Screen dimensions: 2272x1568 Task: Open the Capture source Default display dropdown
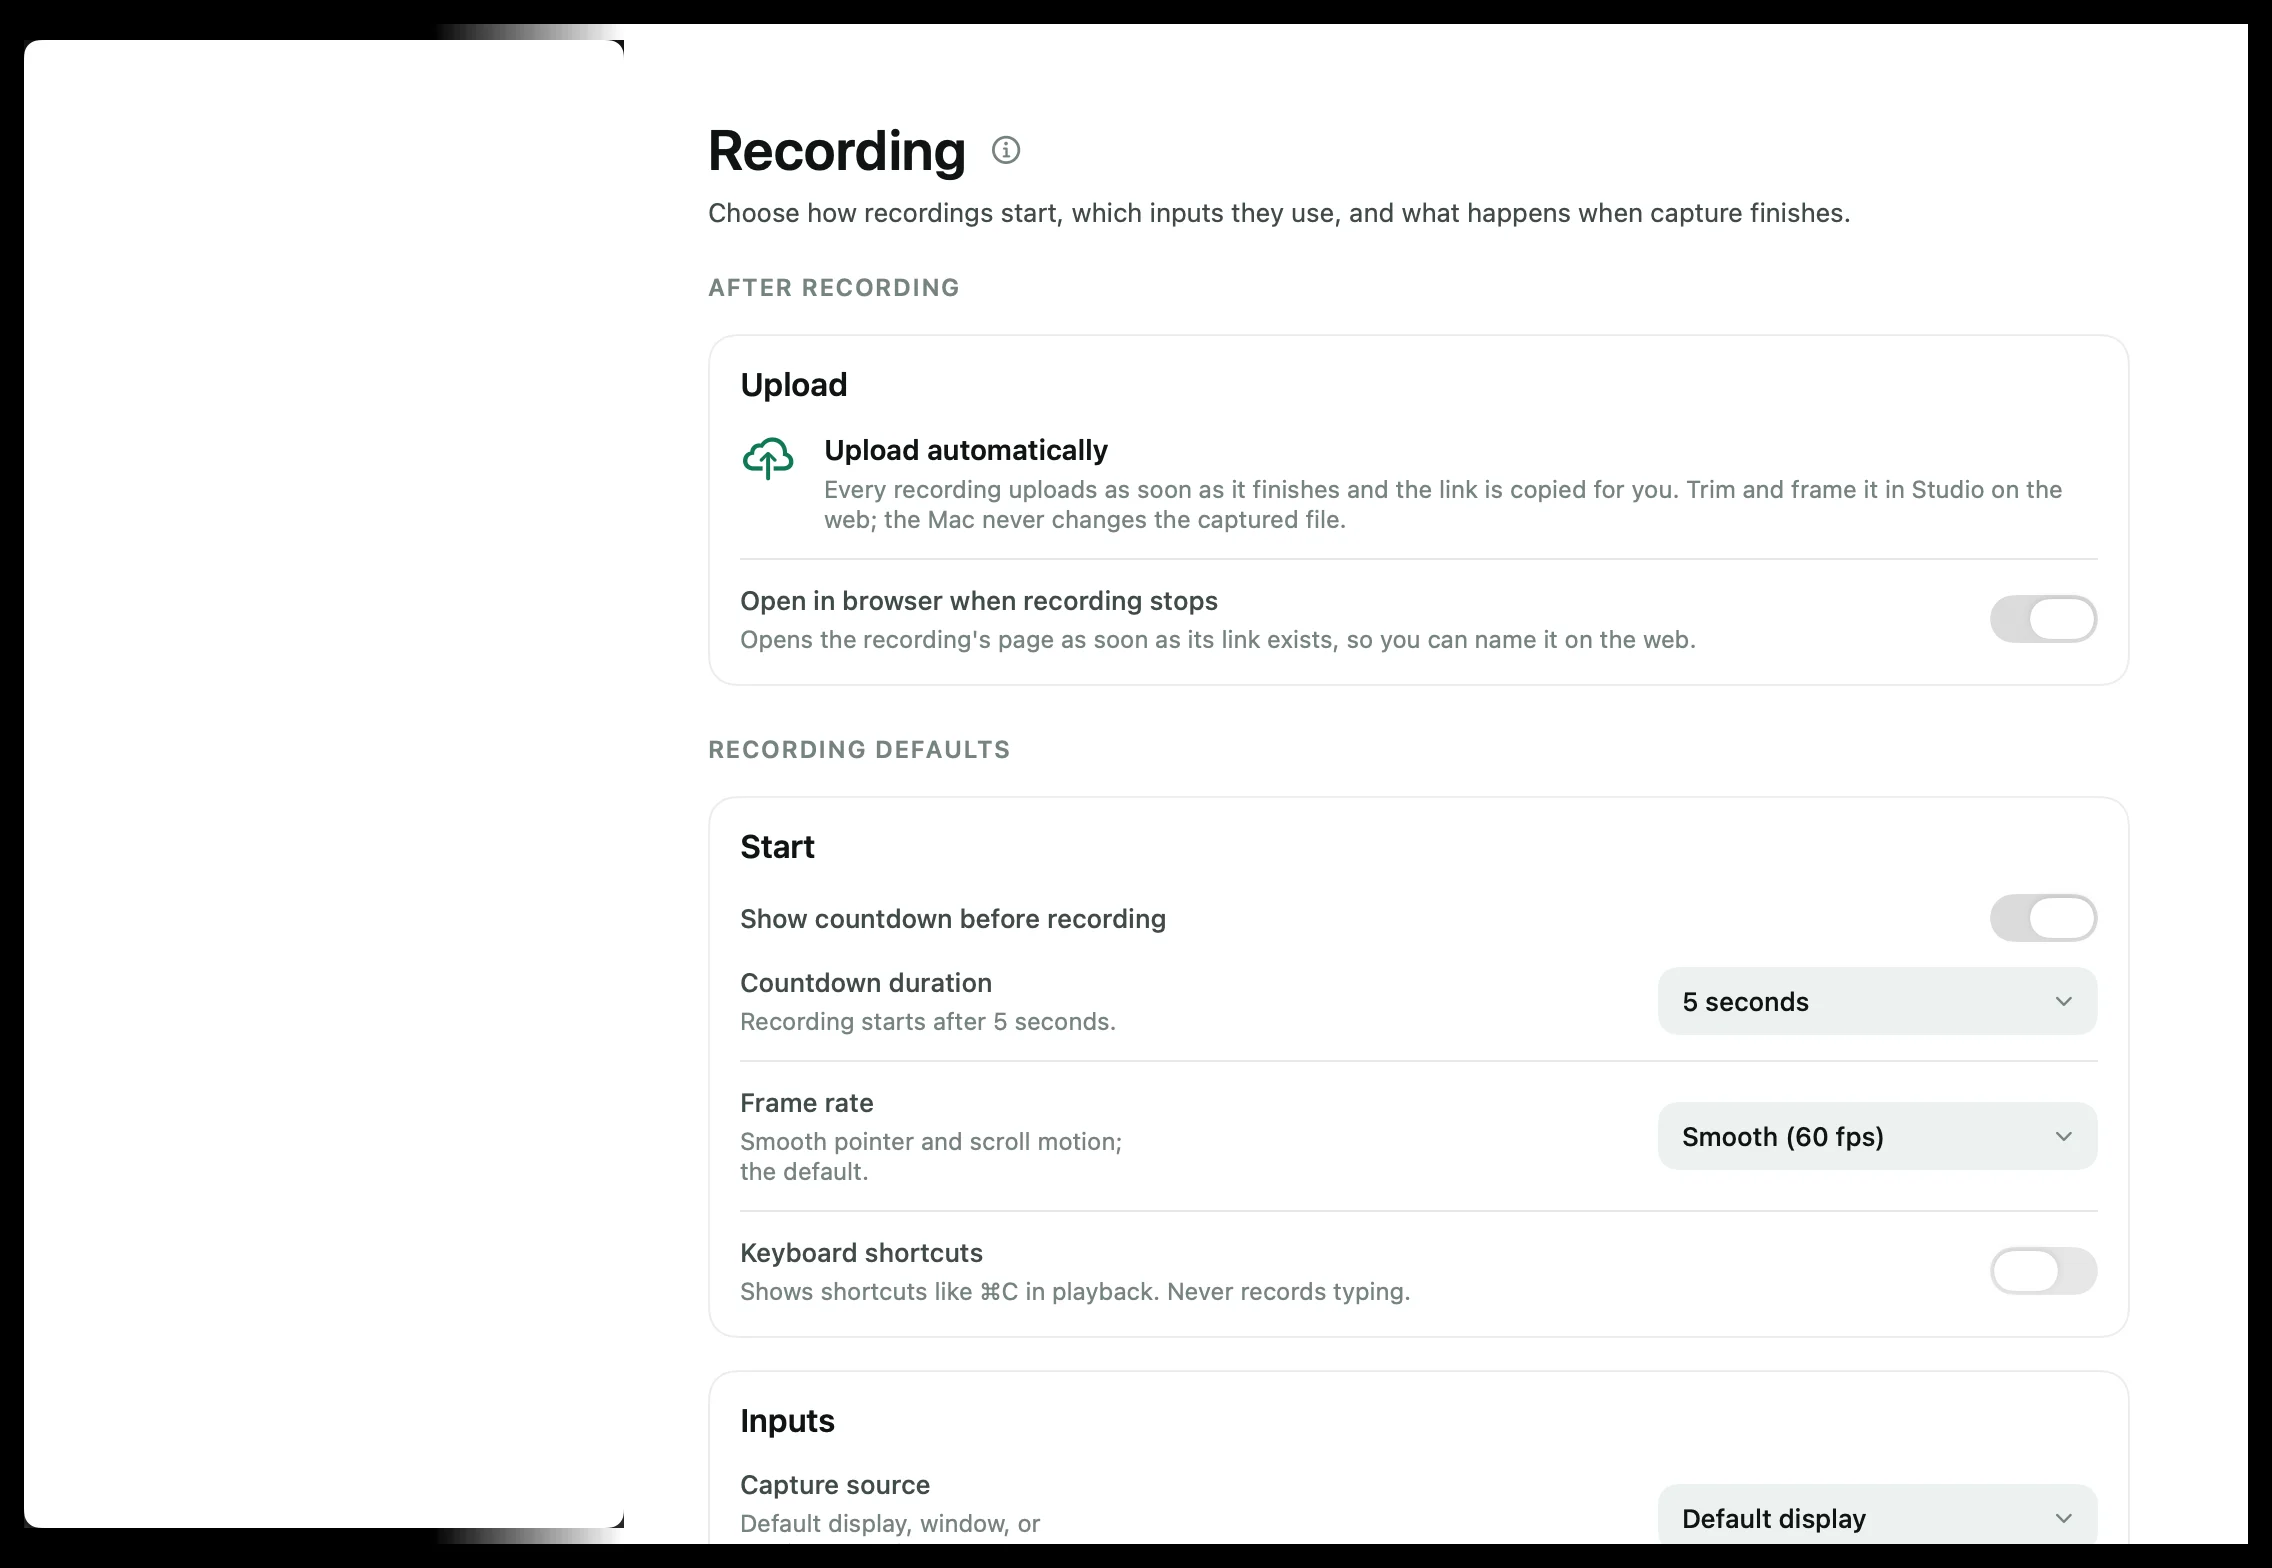coord(1877,1516)
